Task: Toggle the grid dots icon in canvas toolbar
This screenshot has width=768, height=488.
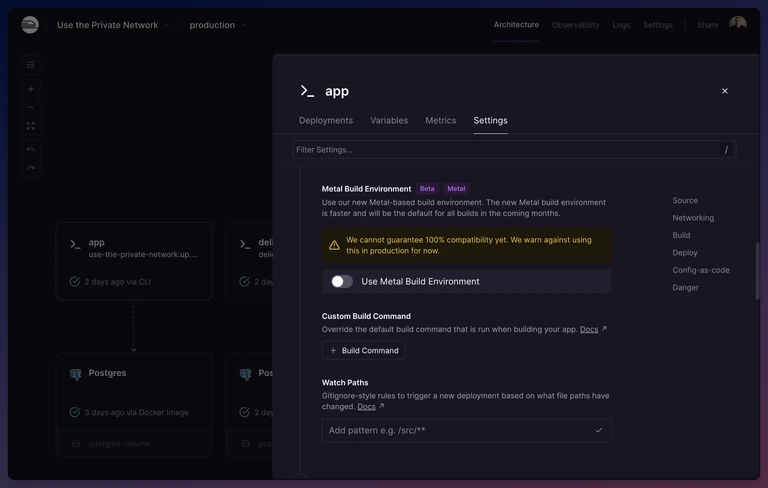Action: tap(30, 65)
